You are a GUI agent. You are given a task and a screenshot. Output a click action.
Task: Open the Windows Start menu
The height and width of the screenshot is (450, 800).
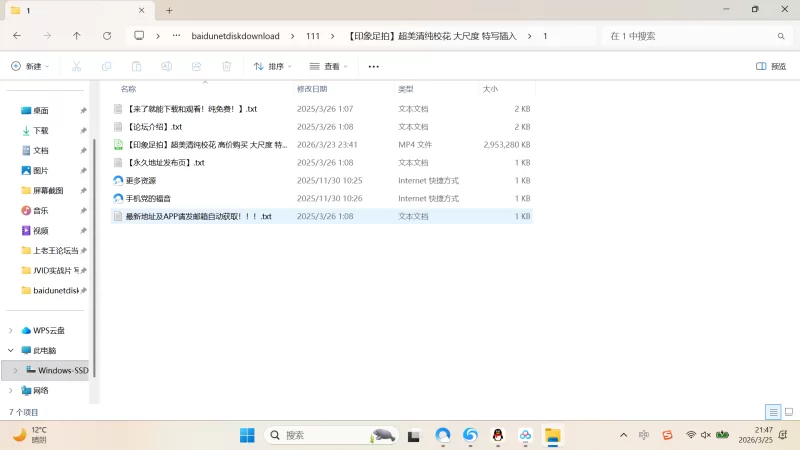pos(247,435)
